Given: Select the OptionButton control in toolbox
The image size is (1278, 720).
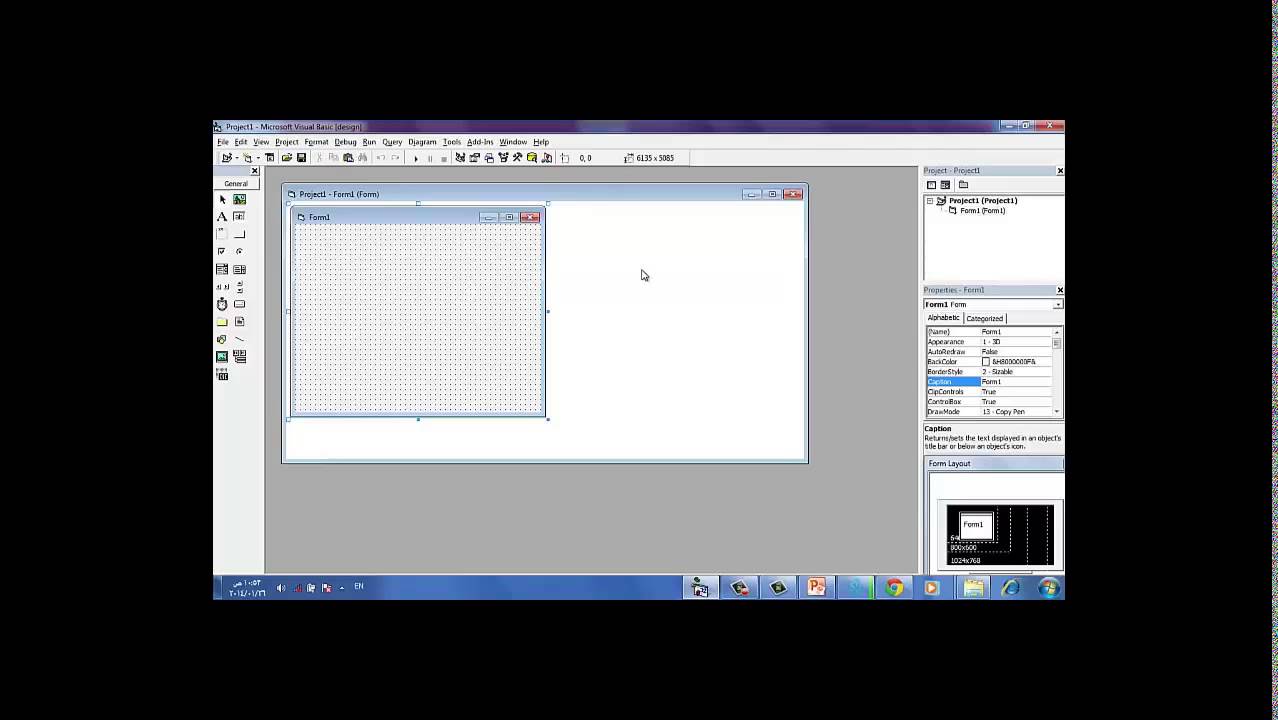Looking at the screenshot, I should (239, 251).
